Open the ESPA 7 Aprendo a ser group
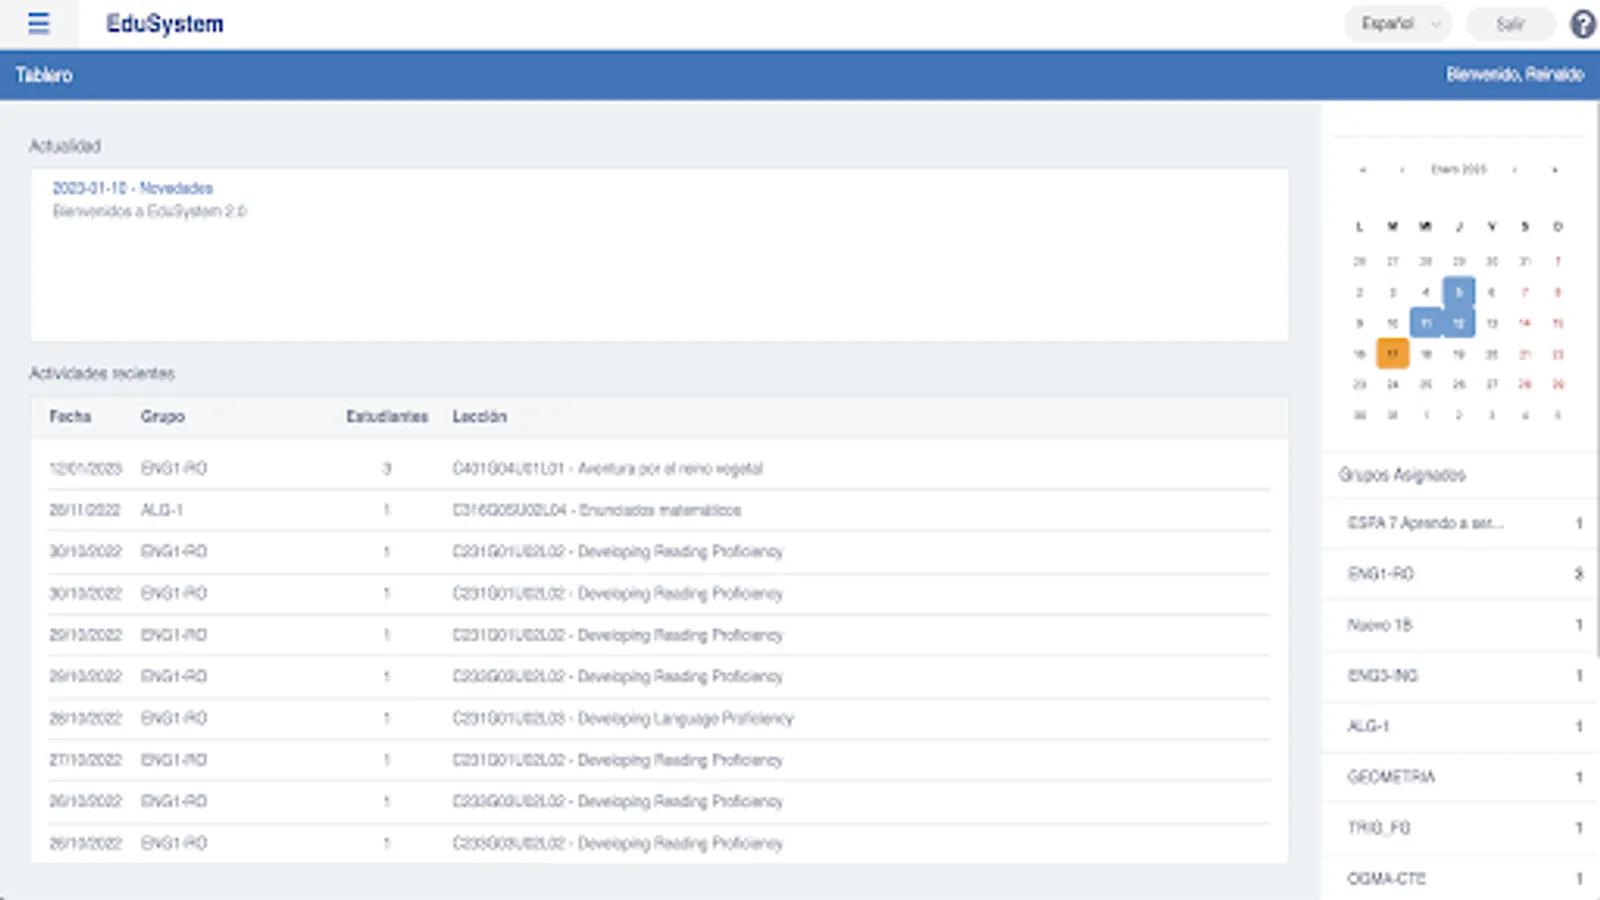 [x=1461, y=523]
